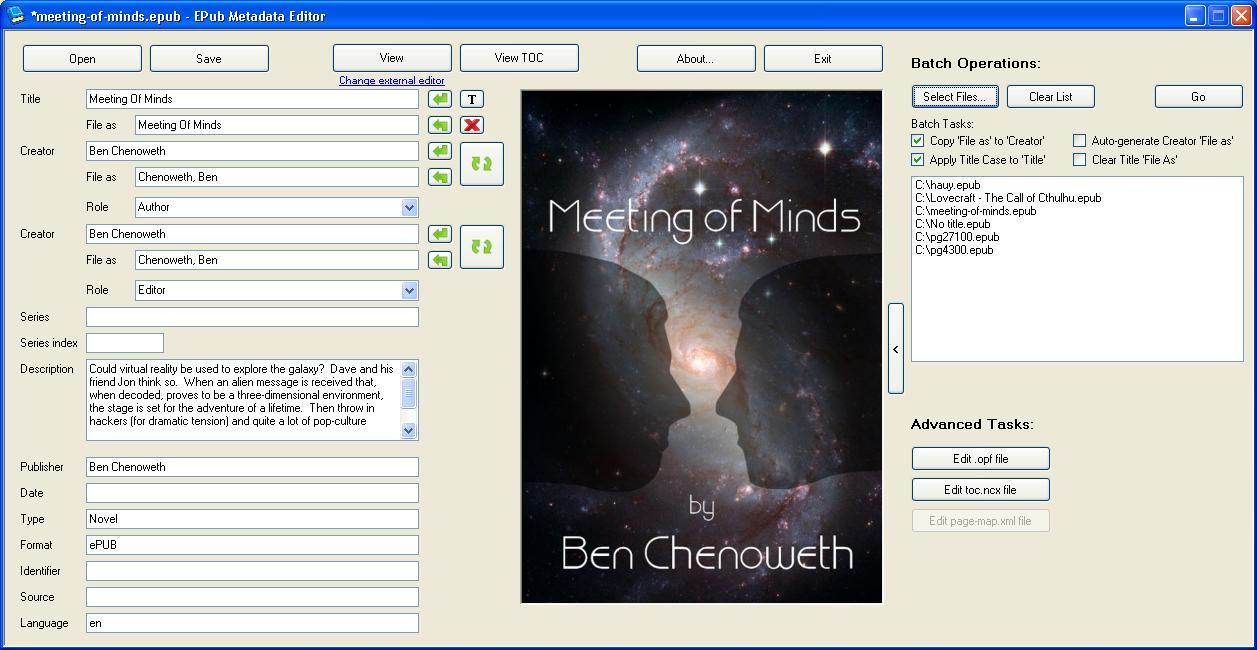This screenshot has width=1257, height=650.
Task: Swap first creator's name order with refresh icon
Action: pyautogui.click(x=481, y=163)
